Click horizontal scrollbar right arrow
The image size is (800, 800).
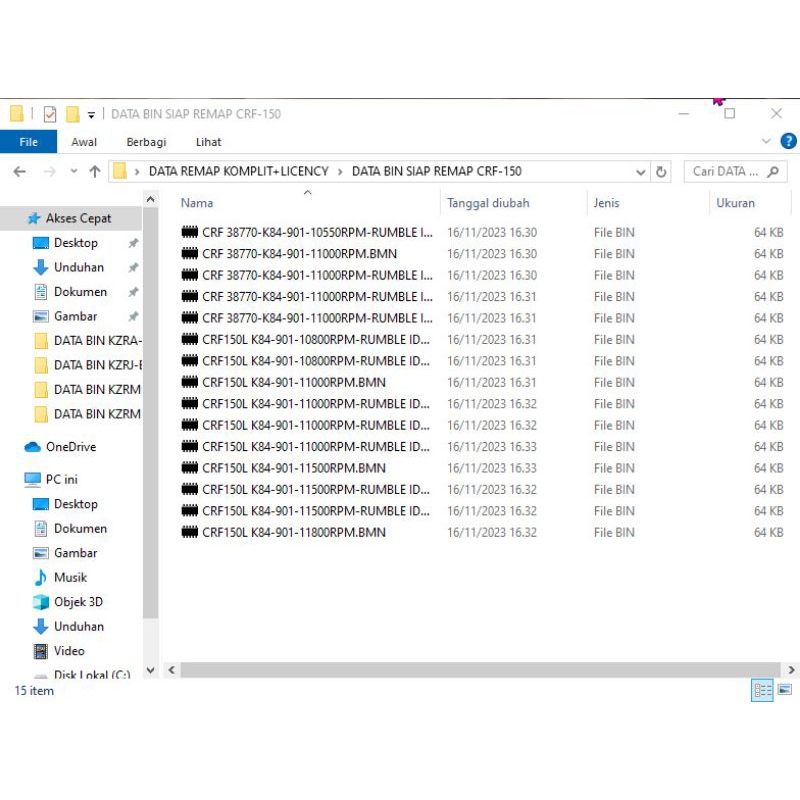pos(791,670)
